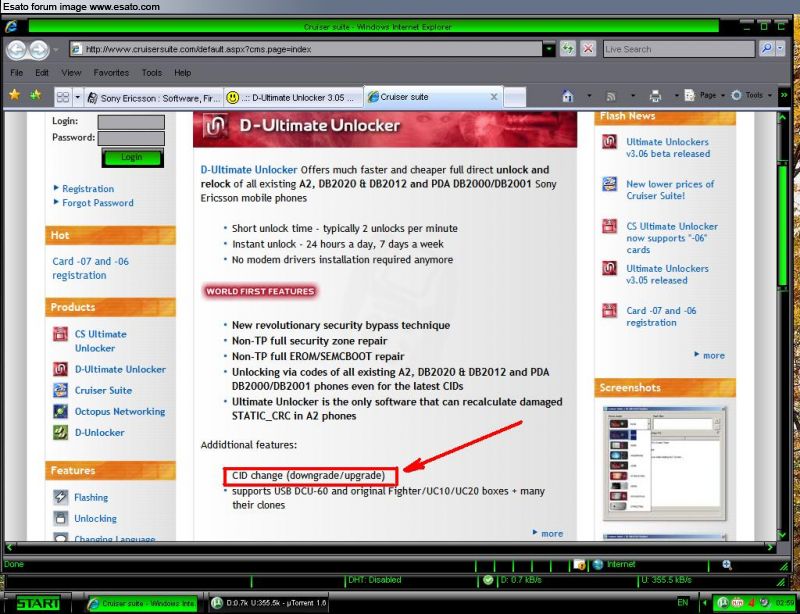Open the Edit menu
Viewport: 800px width, 614px height.
(42, 73)
